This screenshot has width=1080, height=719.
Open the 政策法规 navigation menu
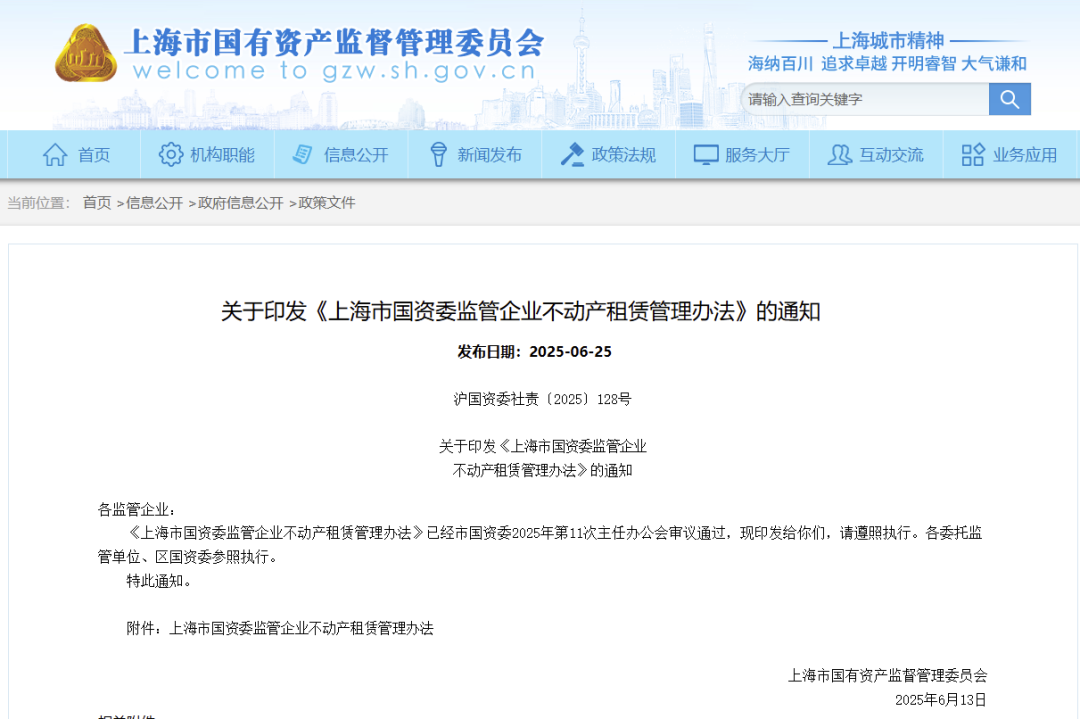623,155
